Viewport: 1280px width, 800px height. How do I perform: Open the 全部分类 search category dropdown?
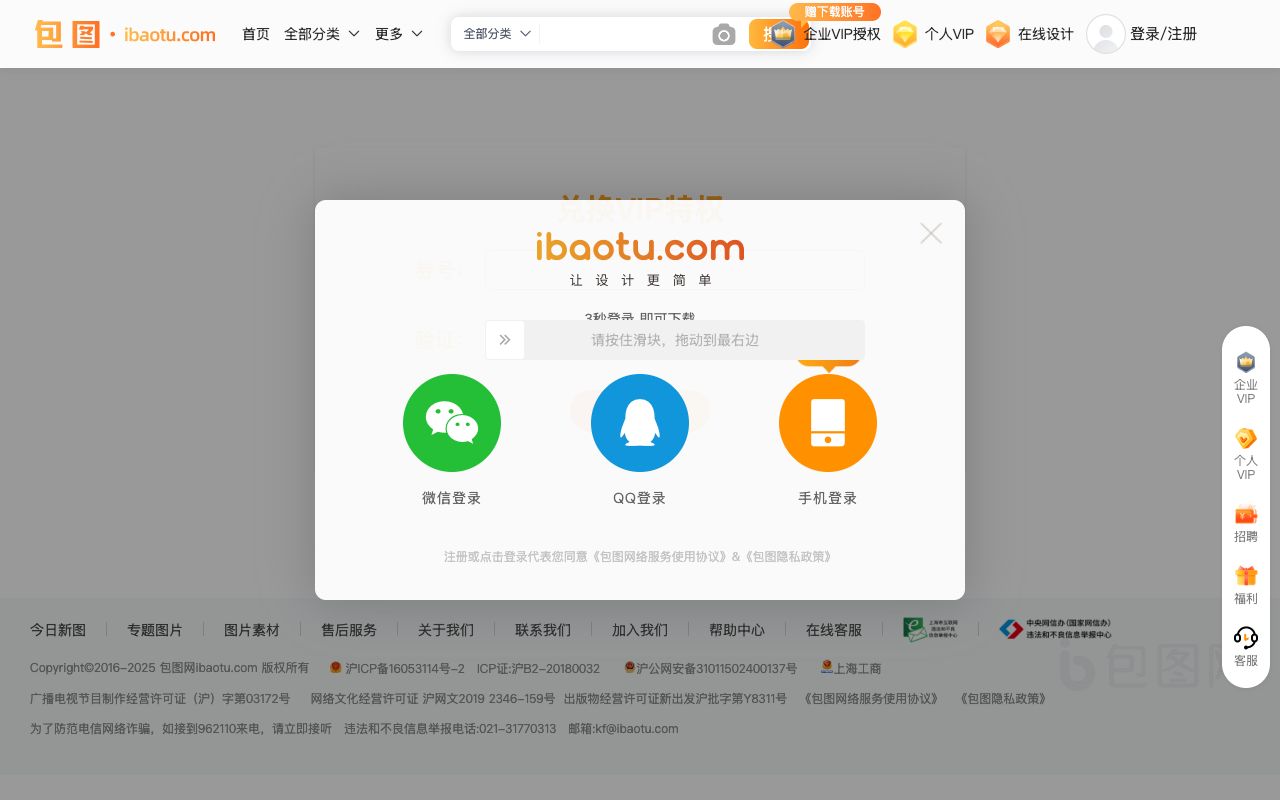pos(495,33)
